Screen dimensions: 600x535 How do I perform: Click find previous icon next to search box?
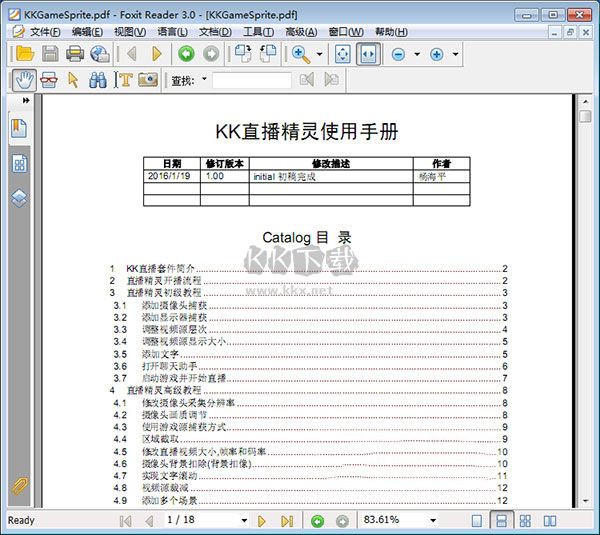tap(307, 80)
